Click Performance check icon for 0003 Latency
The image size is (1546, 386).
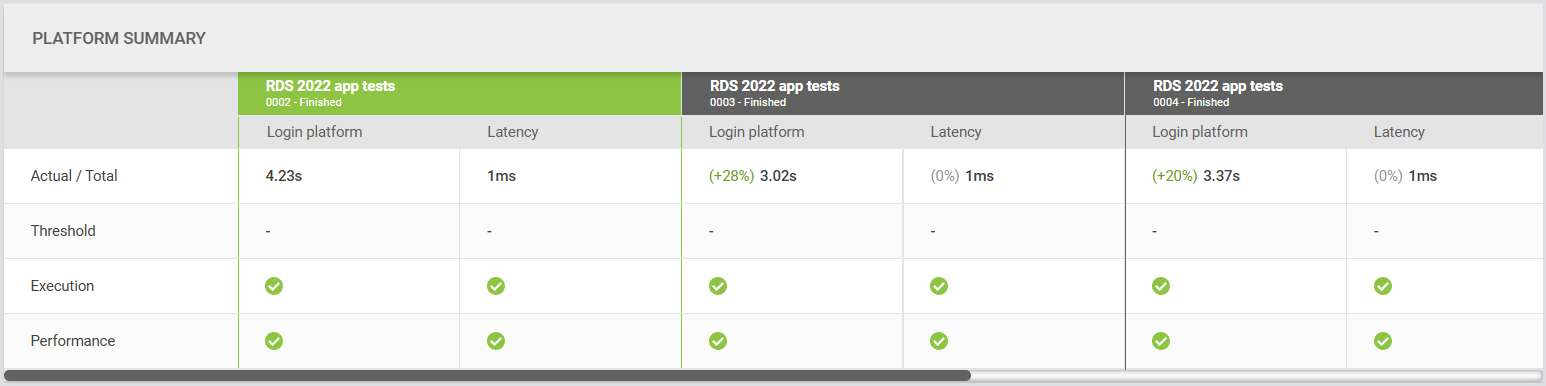[938, 341]
